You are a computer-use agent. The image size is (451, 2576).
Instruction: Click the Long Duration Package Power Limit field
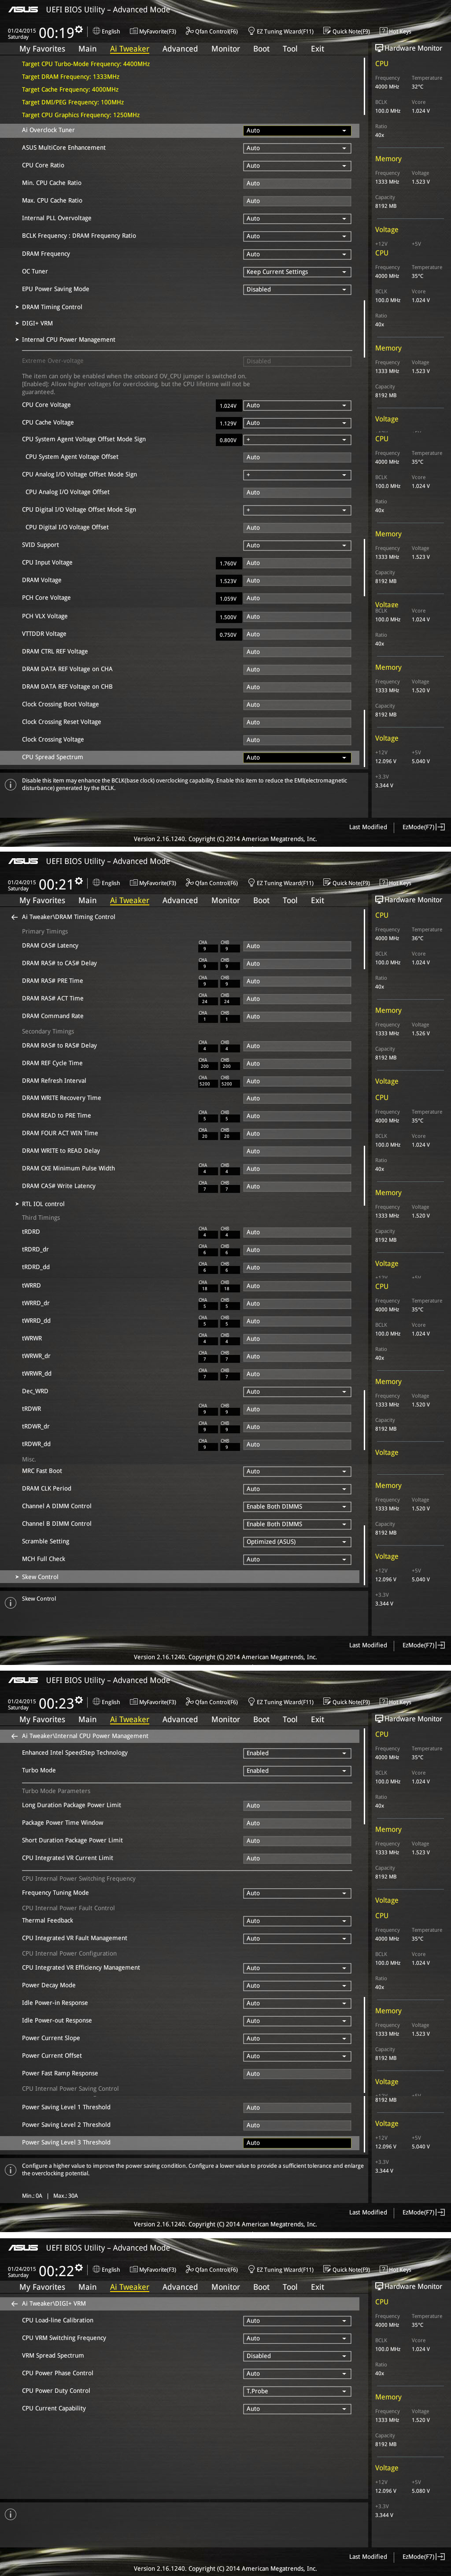[x=297, y=1806]
